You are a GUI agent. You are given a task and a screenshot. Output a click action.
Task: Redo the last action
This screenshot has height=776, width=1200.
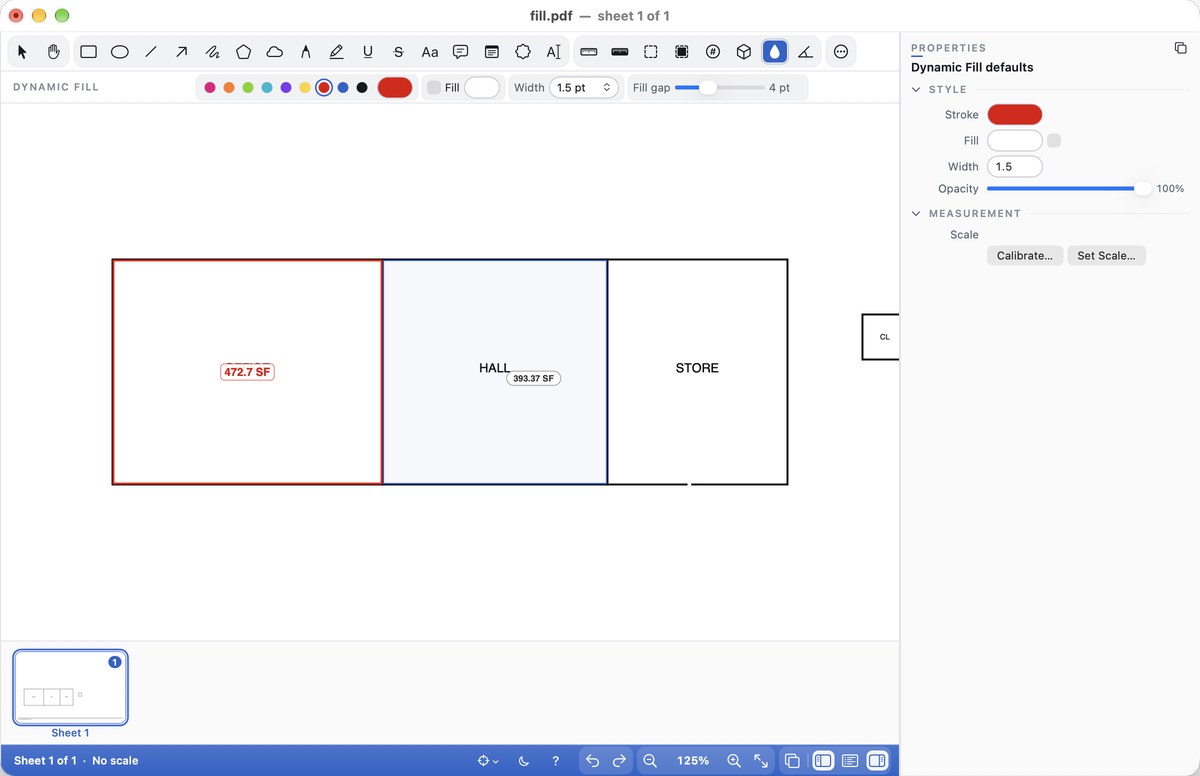pyautogui.click(x=619, y=761)
